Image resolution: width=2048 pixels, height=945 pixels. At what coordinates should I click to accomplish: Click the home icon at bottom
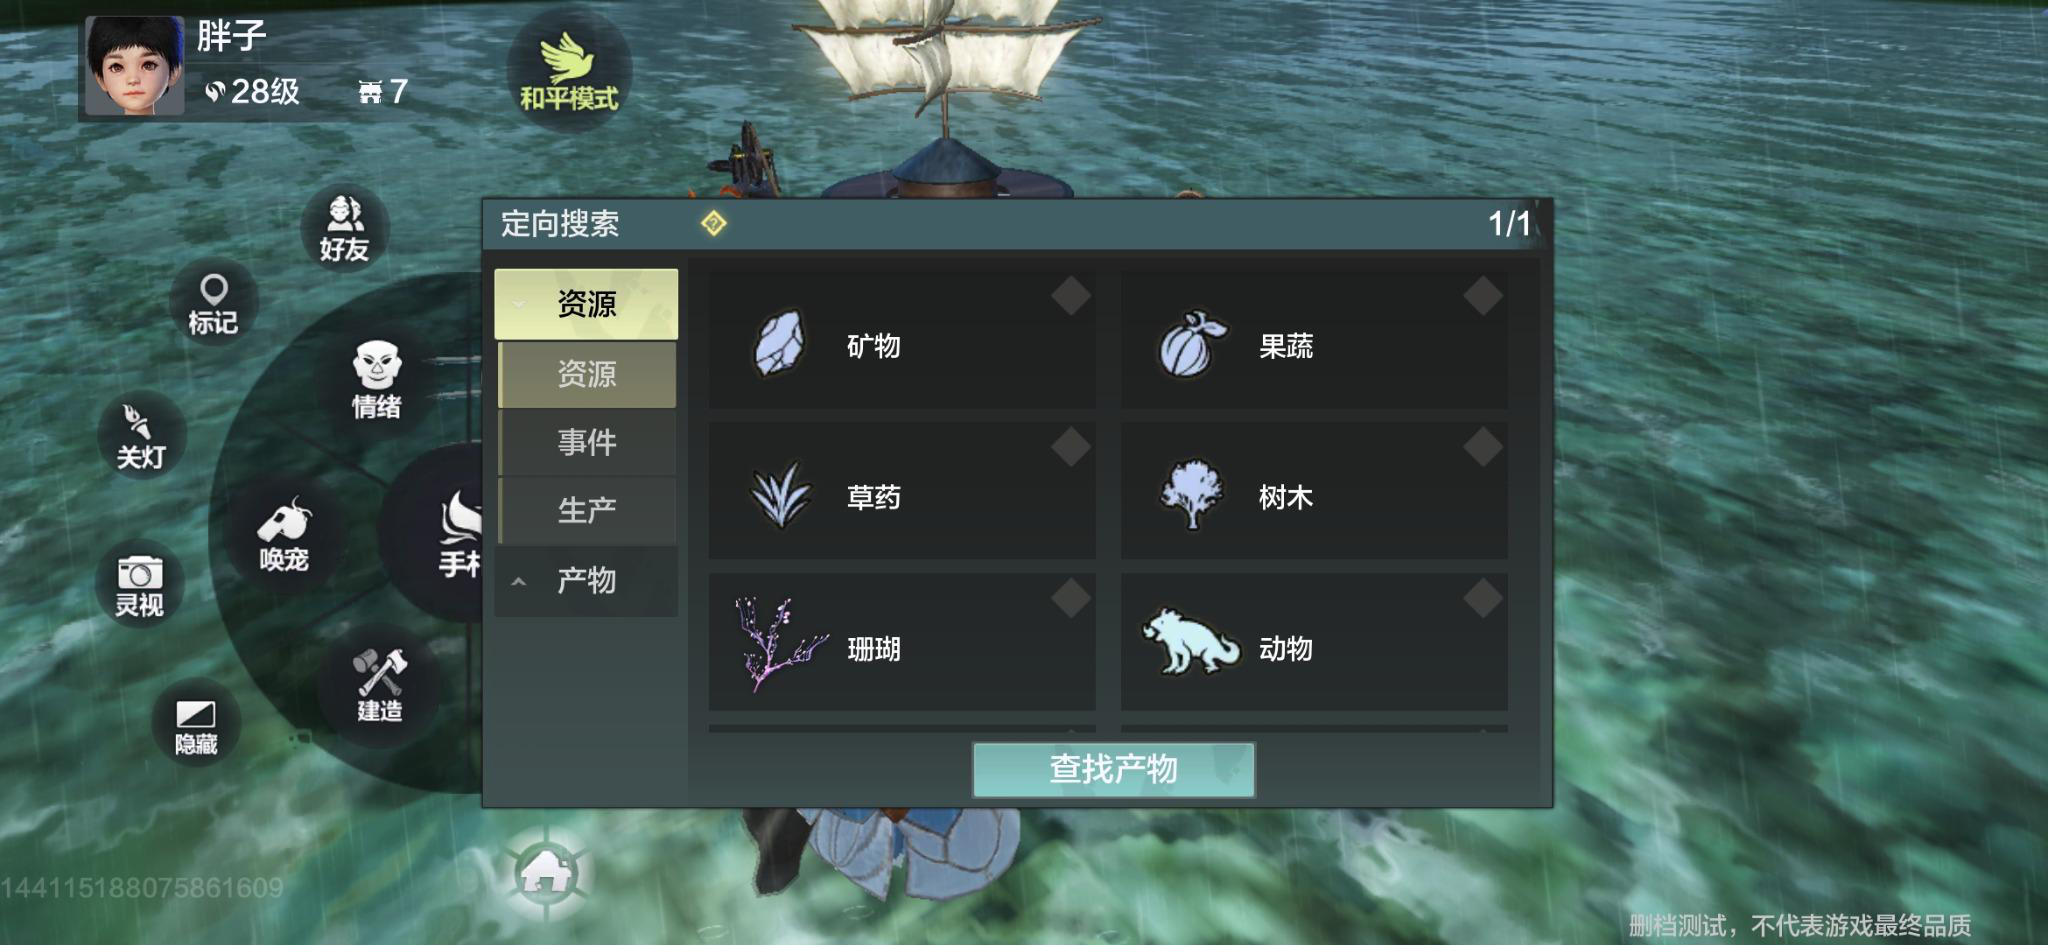click(x=546, y=873)
